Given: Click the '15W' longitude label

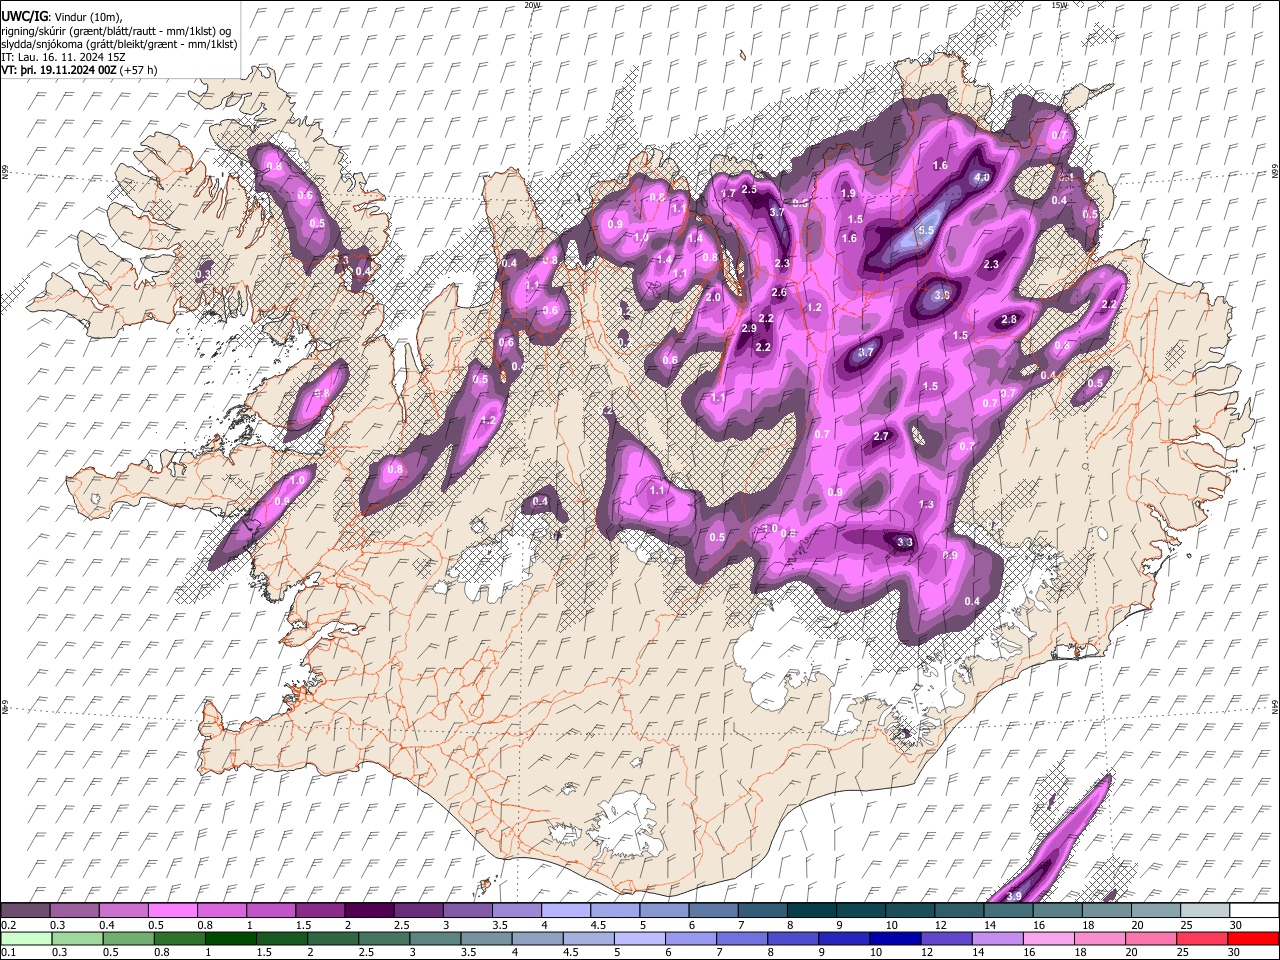Looking at the screenshot, I should tap(1059, 4).
